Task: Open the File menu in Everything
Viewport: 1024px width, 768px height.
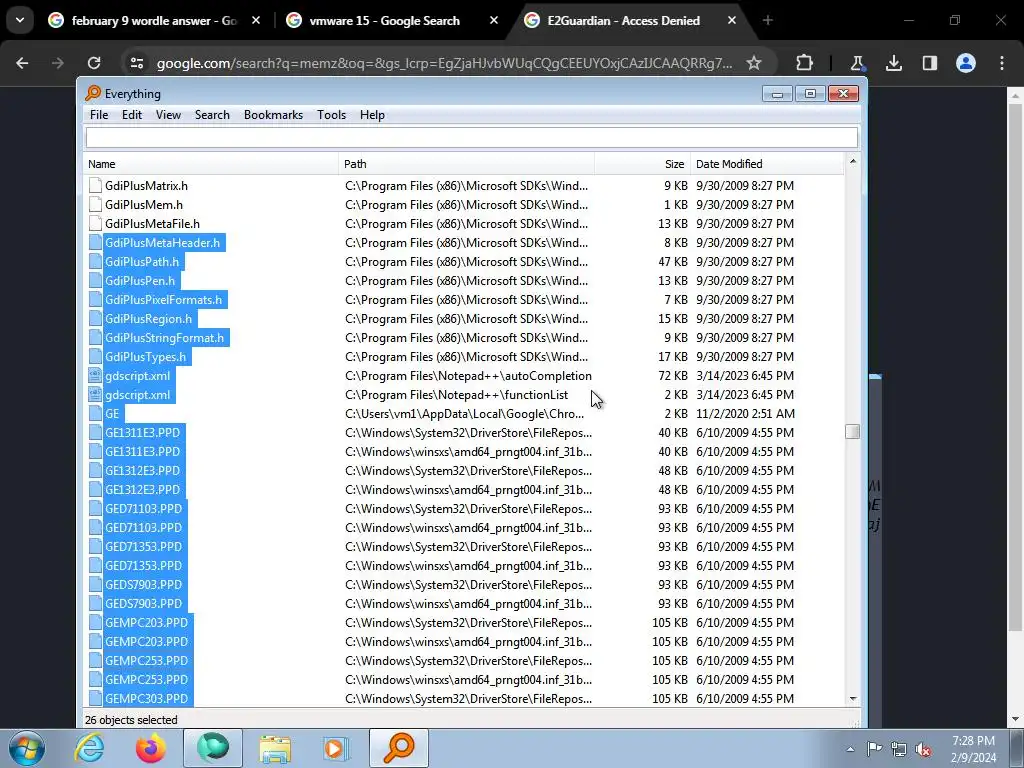Action: (x=99, y=115)
